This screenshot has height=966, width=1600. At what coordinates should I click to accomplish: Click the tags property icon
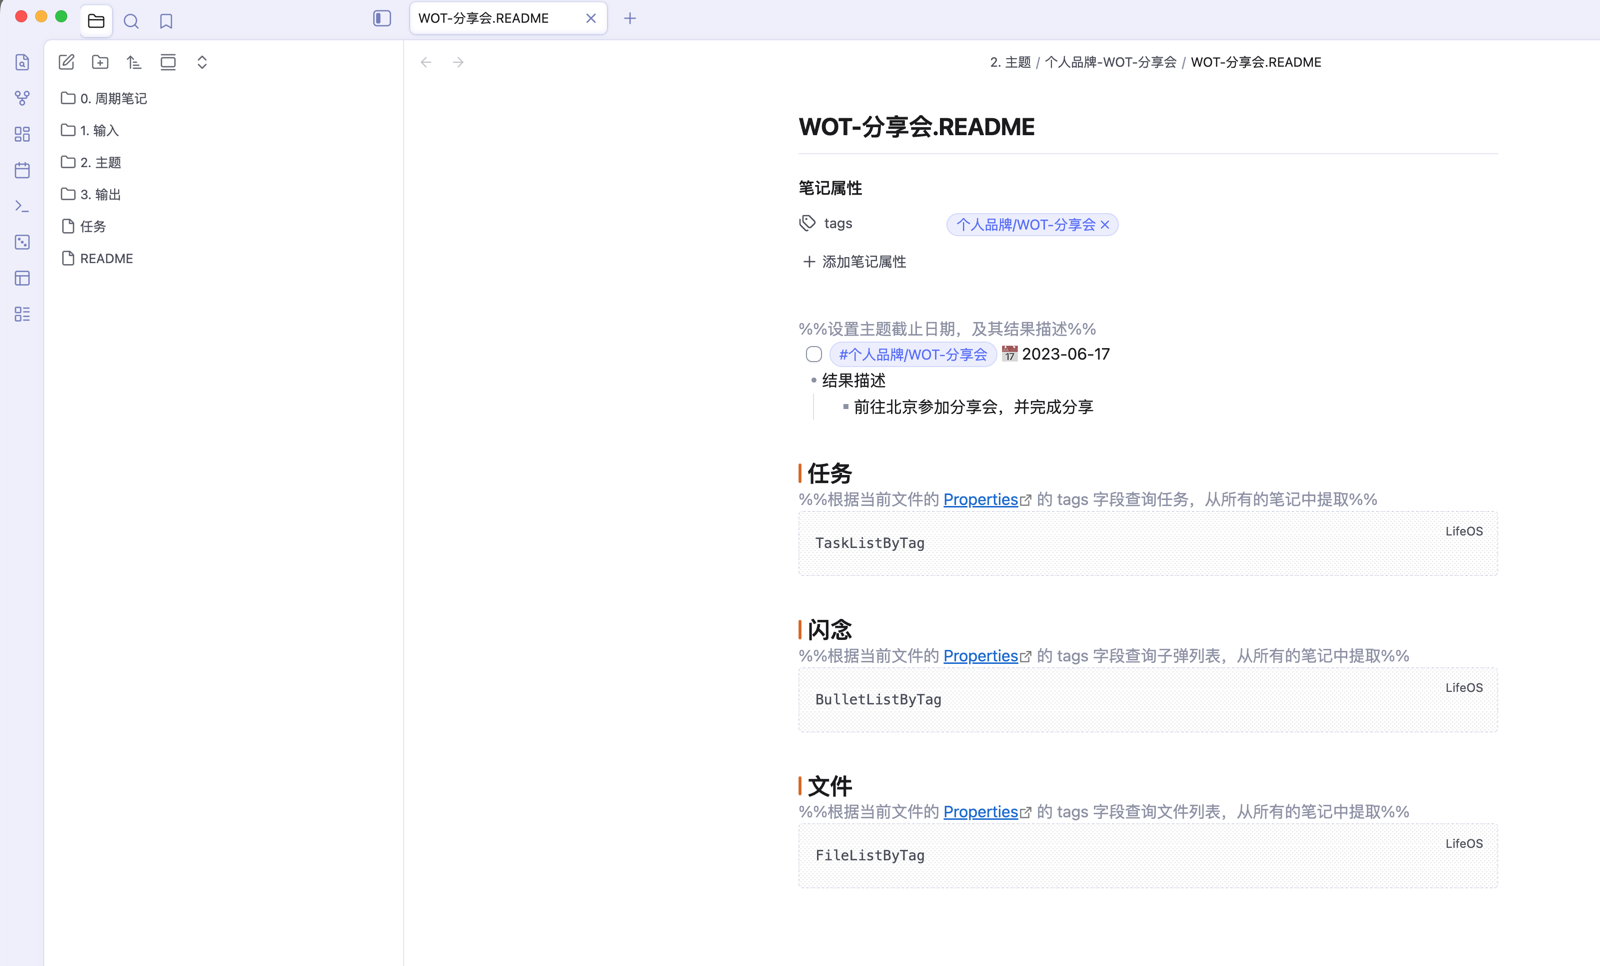pos(807,223)
